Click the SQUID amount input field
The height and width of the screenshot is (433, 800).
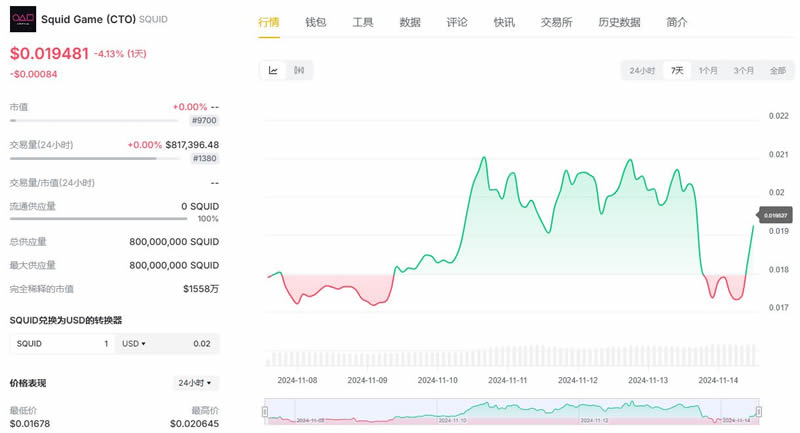tap(62, 344)
